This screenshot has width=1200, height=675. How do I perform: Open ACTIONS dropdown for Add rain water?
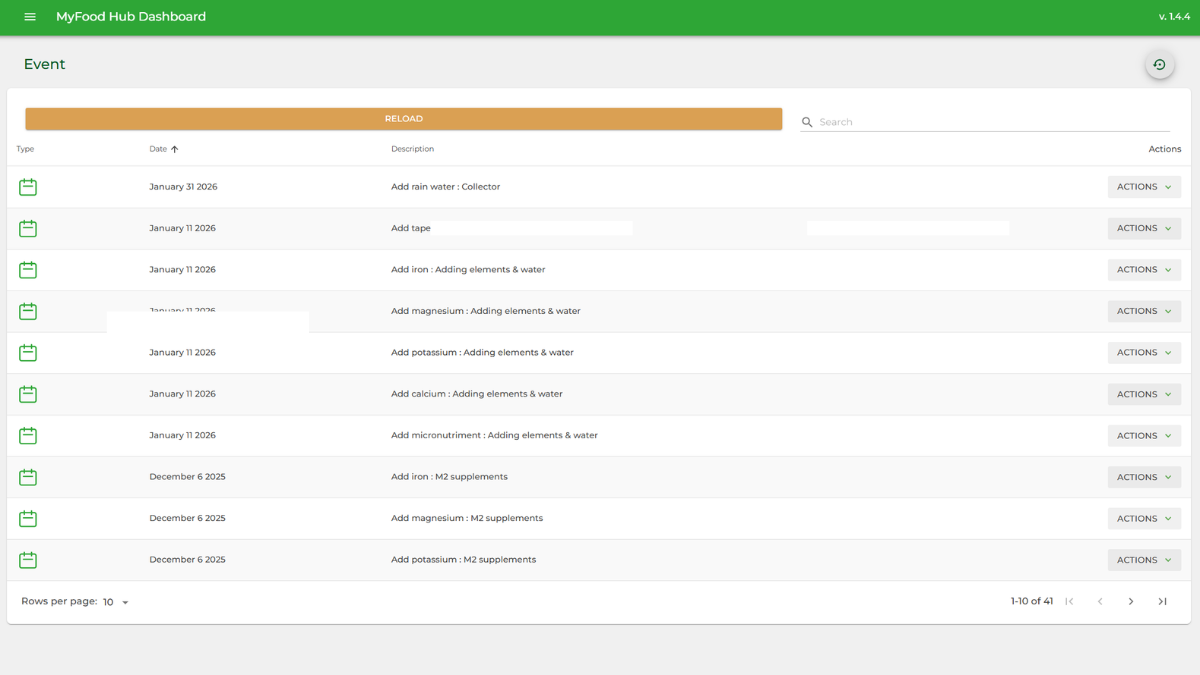pos(1144,187)
